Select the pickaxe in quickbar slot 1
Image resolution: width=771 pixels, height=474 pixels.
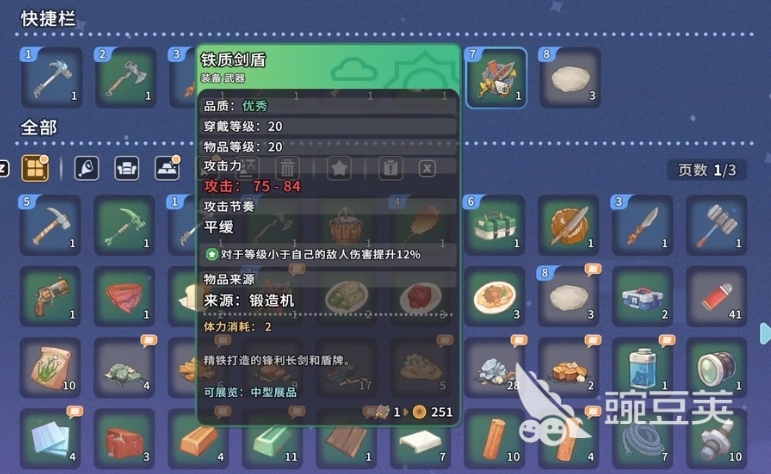tap(52, 78)
